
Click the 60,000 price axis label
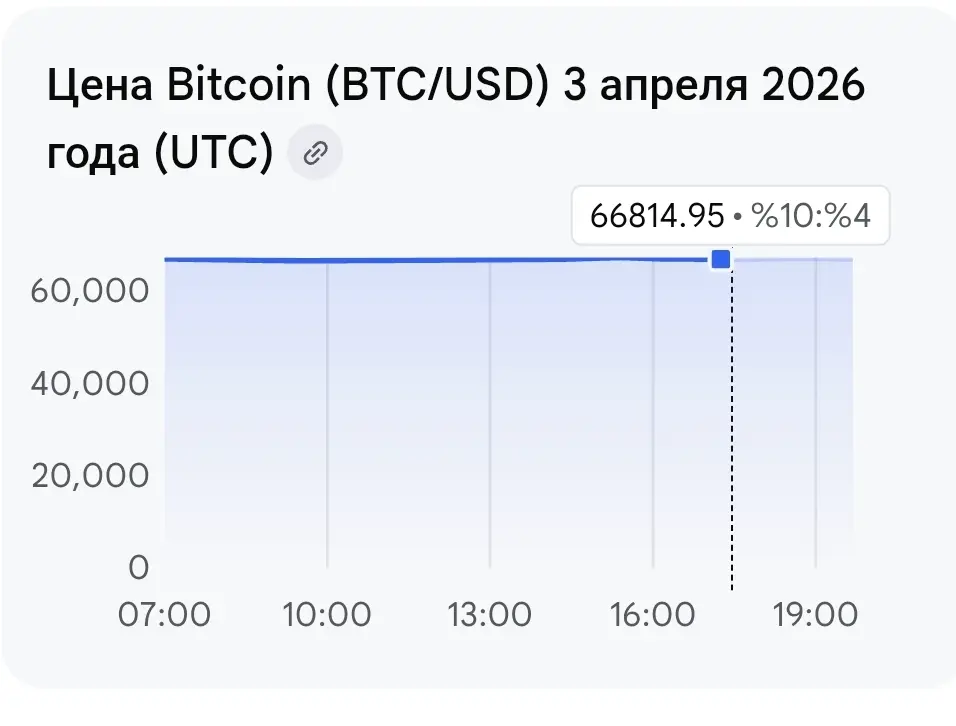(x=90, y=291)
